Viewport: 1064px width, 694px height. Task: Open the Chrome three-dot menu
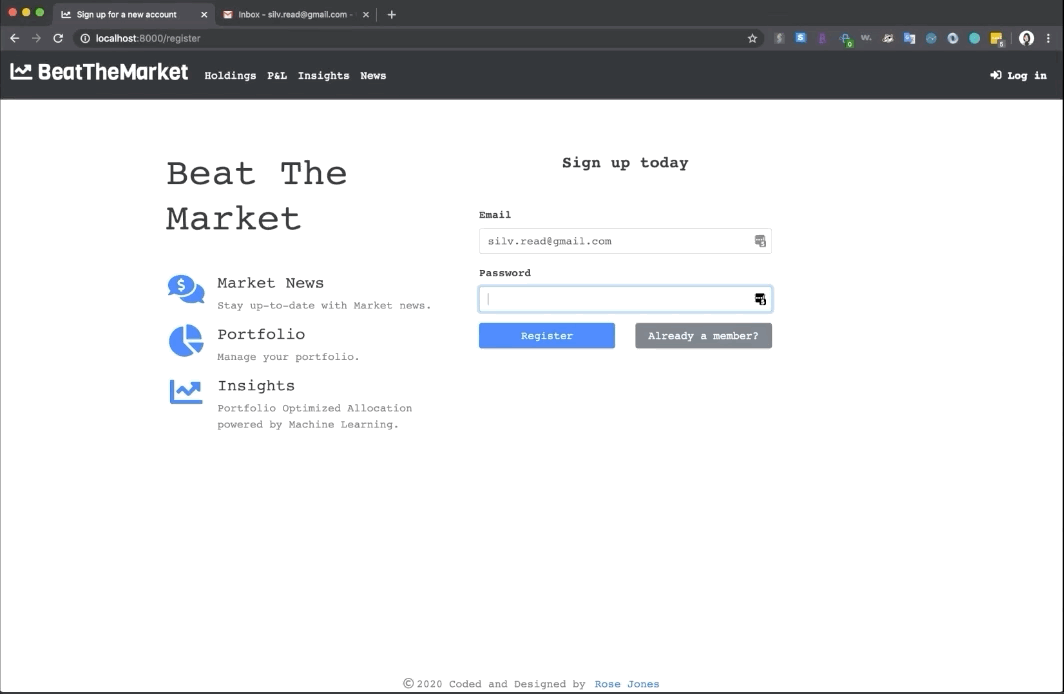(x=1048, y=39)
